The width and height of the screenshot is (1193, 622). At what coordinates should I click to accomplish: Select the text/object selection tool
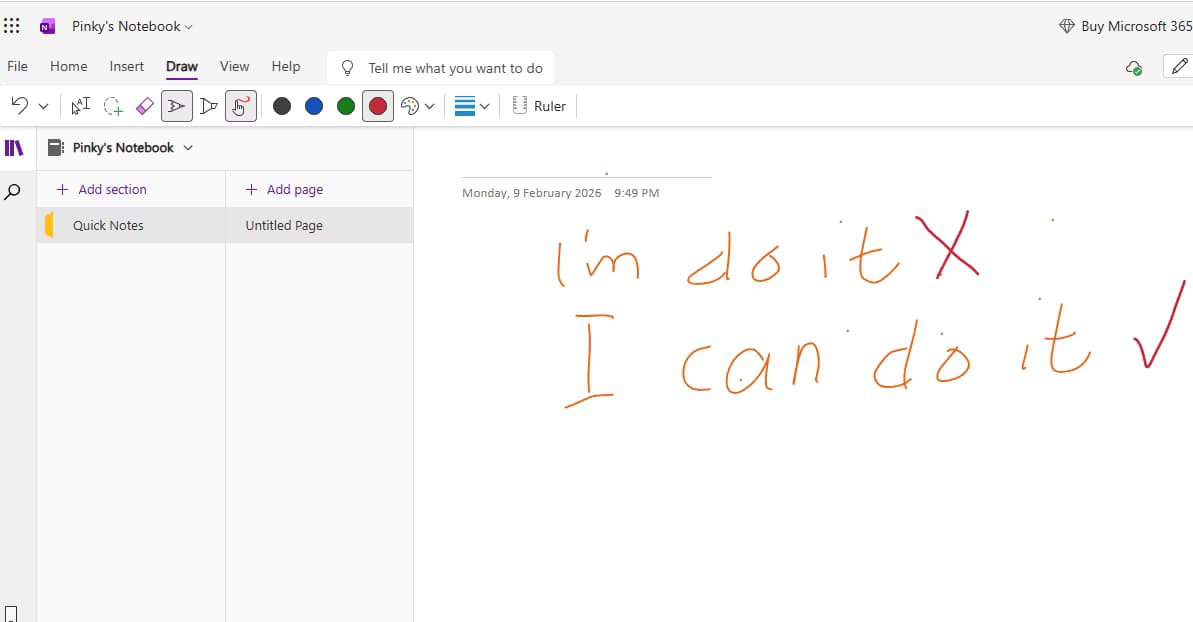coord(81,106)
